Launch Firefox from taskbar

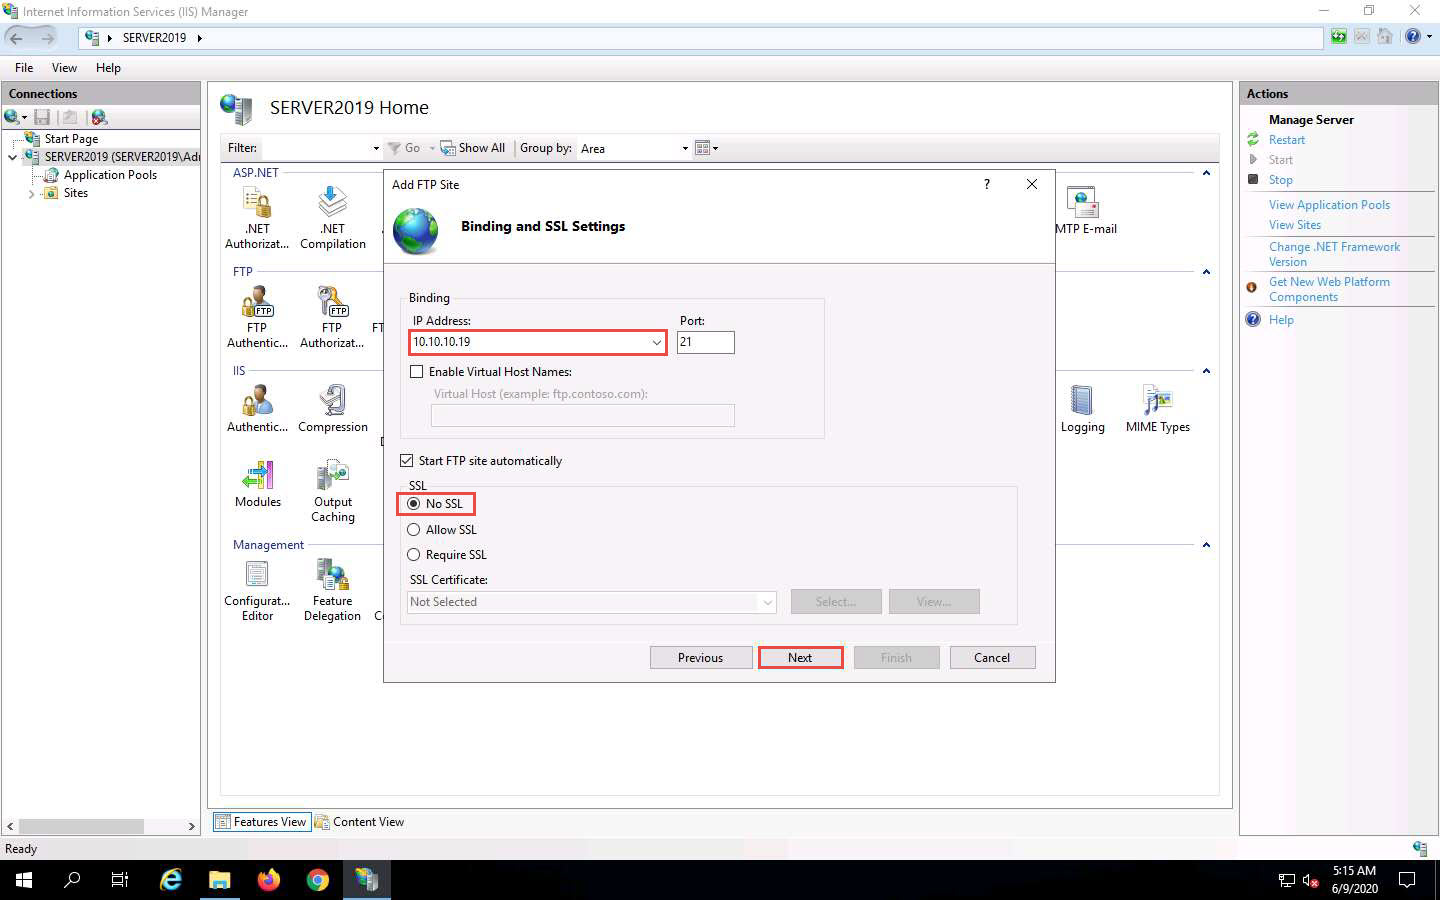(x=268, y=880)
